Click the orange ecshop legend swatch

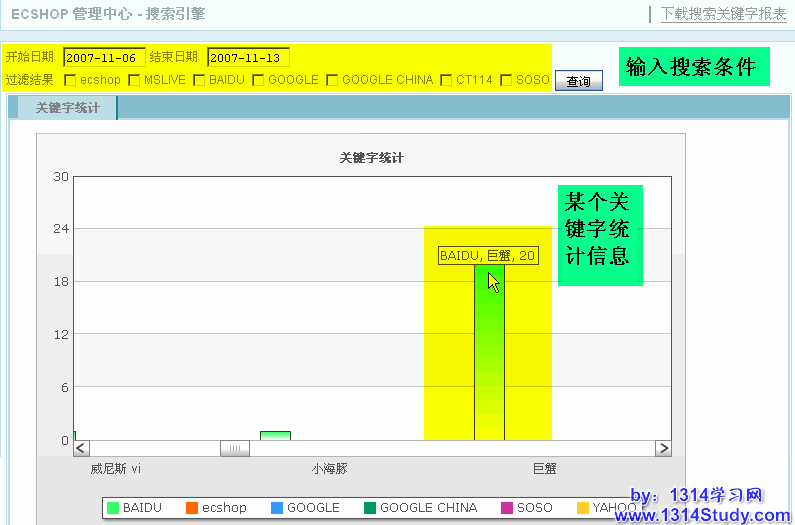pyautogui.click(x=192, y=508)
